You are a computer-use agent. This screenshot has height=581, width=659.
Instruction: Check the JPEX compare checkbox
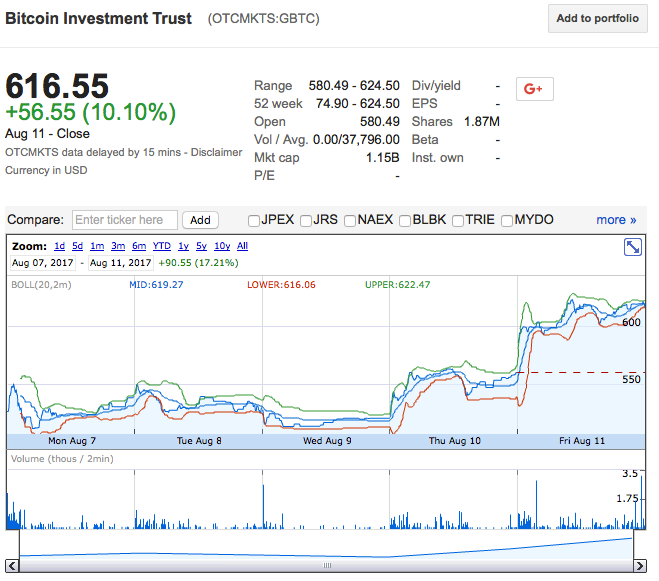click(x=254, y=221)
